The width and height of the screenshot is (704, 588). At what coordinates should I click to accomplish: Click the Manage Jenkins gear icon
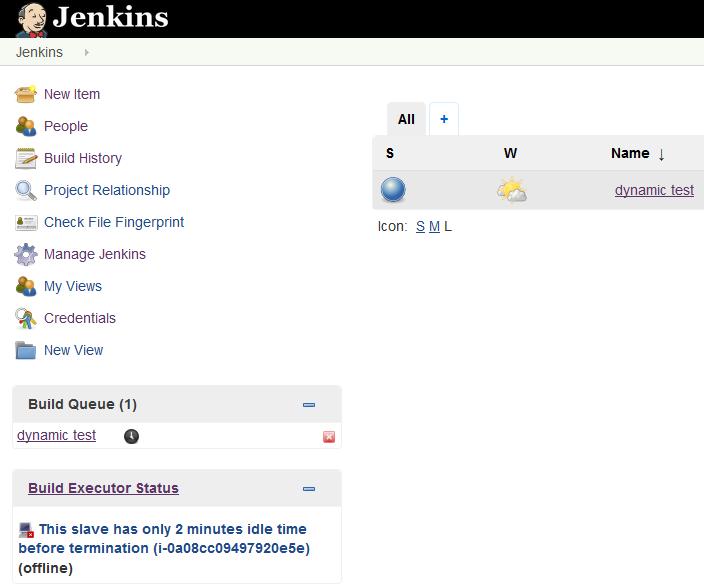coord(26,255)
